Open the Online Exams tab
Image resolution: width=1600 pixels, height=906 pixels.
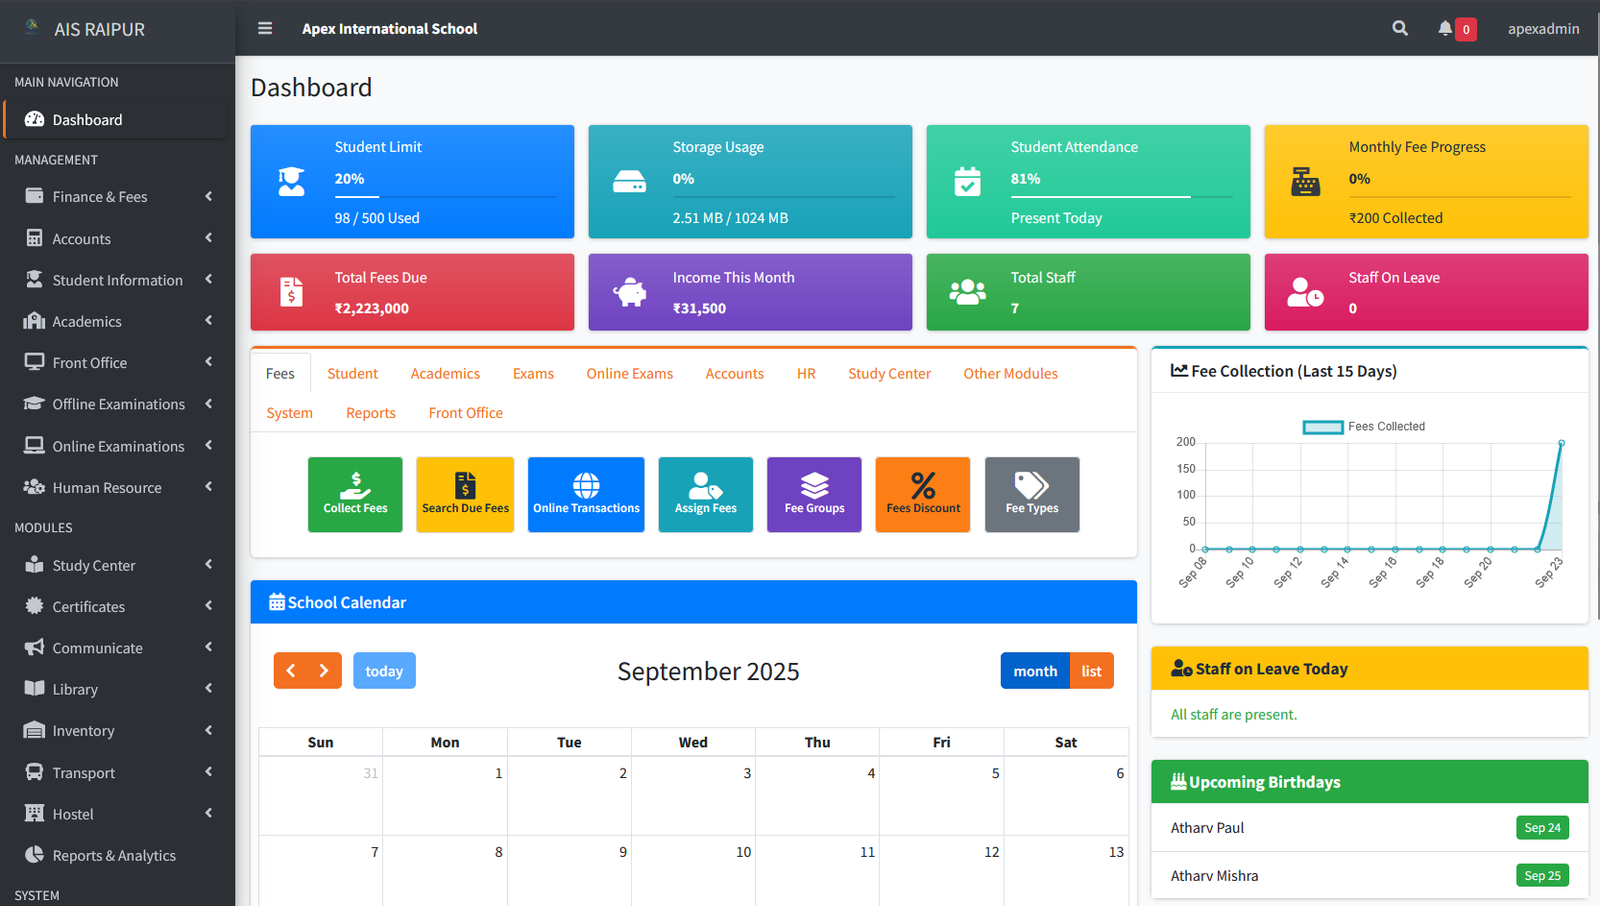(629, 373)
